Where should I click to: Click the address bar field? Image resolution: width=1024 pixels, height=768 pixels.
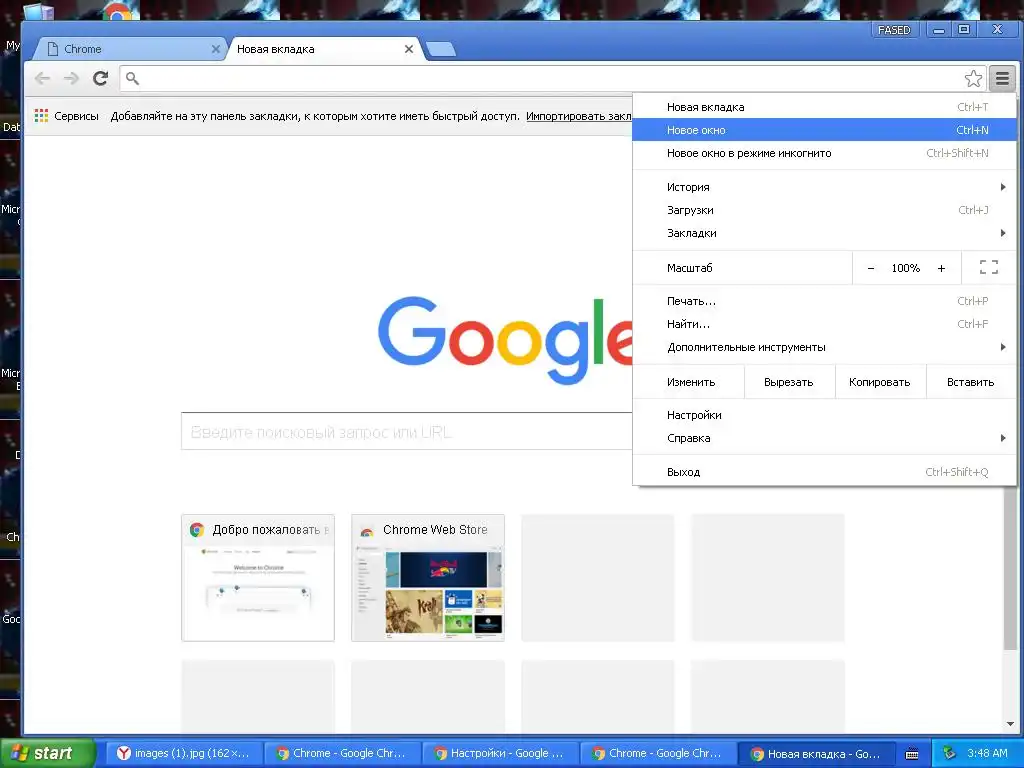point(552,78)
